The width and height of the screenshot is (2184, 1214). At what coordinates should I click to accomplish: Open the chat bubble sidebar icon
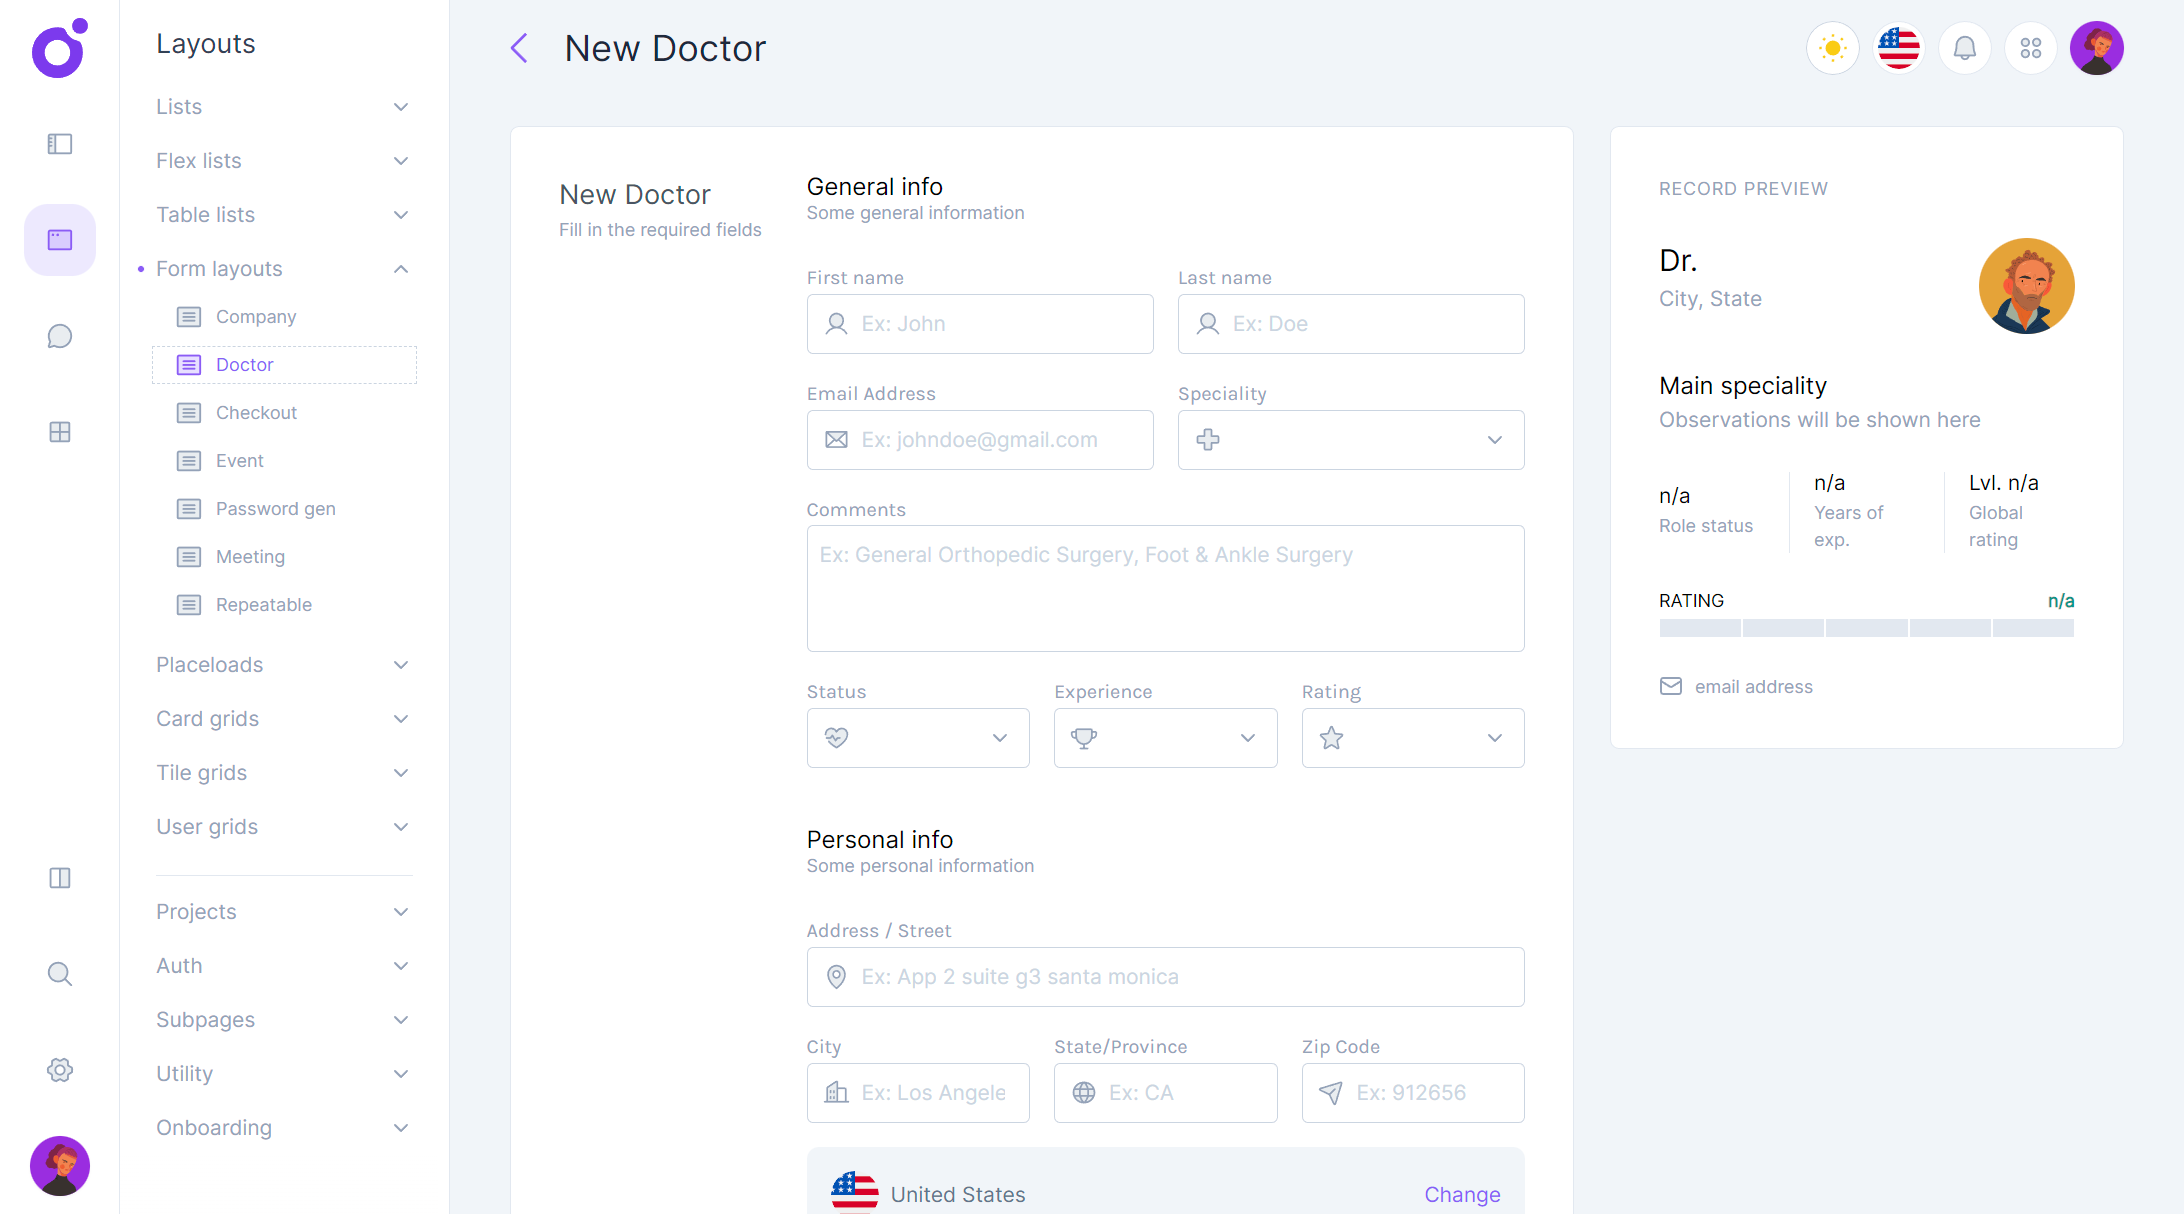tap(60, 336)
